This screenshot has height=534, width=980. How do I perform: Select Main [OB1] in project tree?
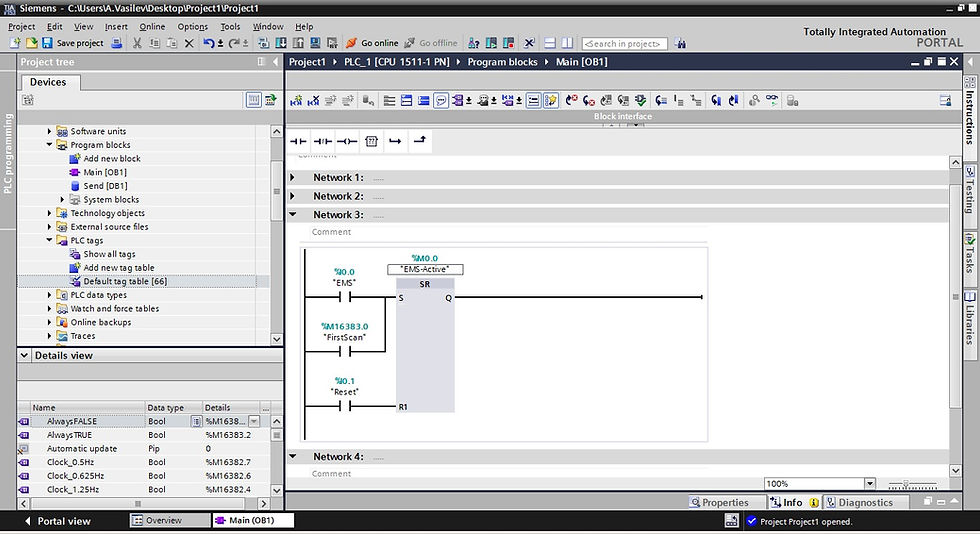(105, 172)
